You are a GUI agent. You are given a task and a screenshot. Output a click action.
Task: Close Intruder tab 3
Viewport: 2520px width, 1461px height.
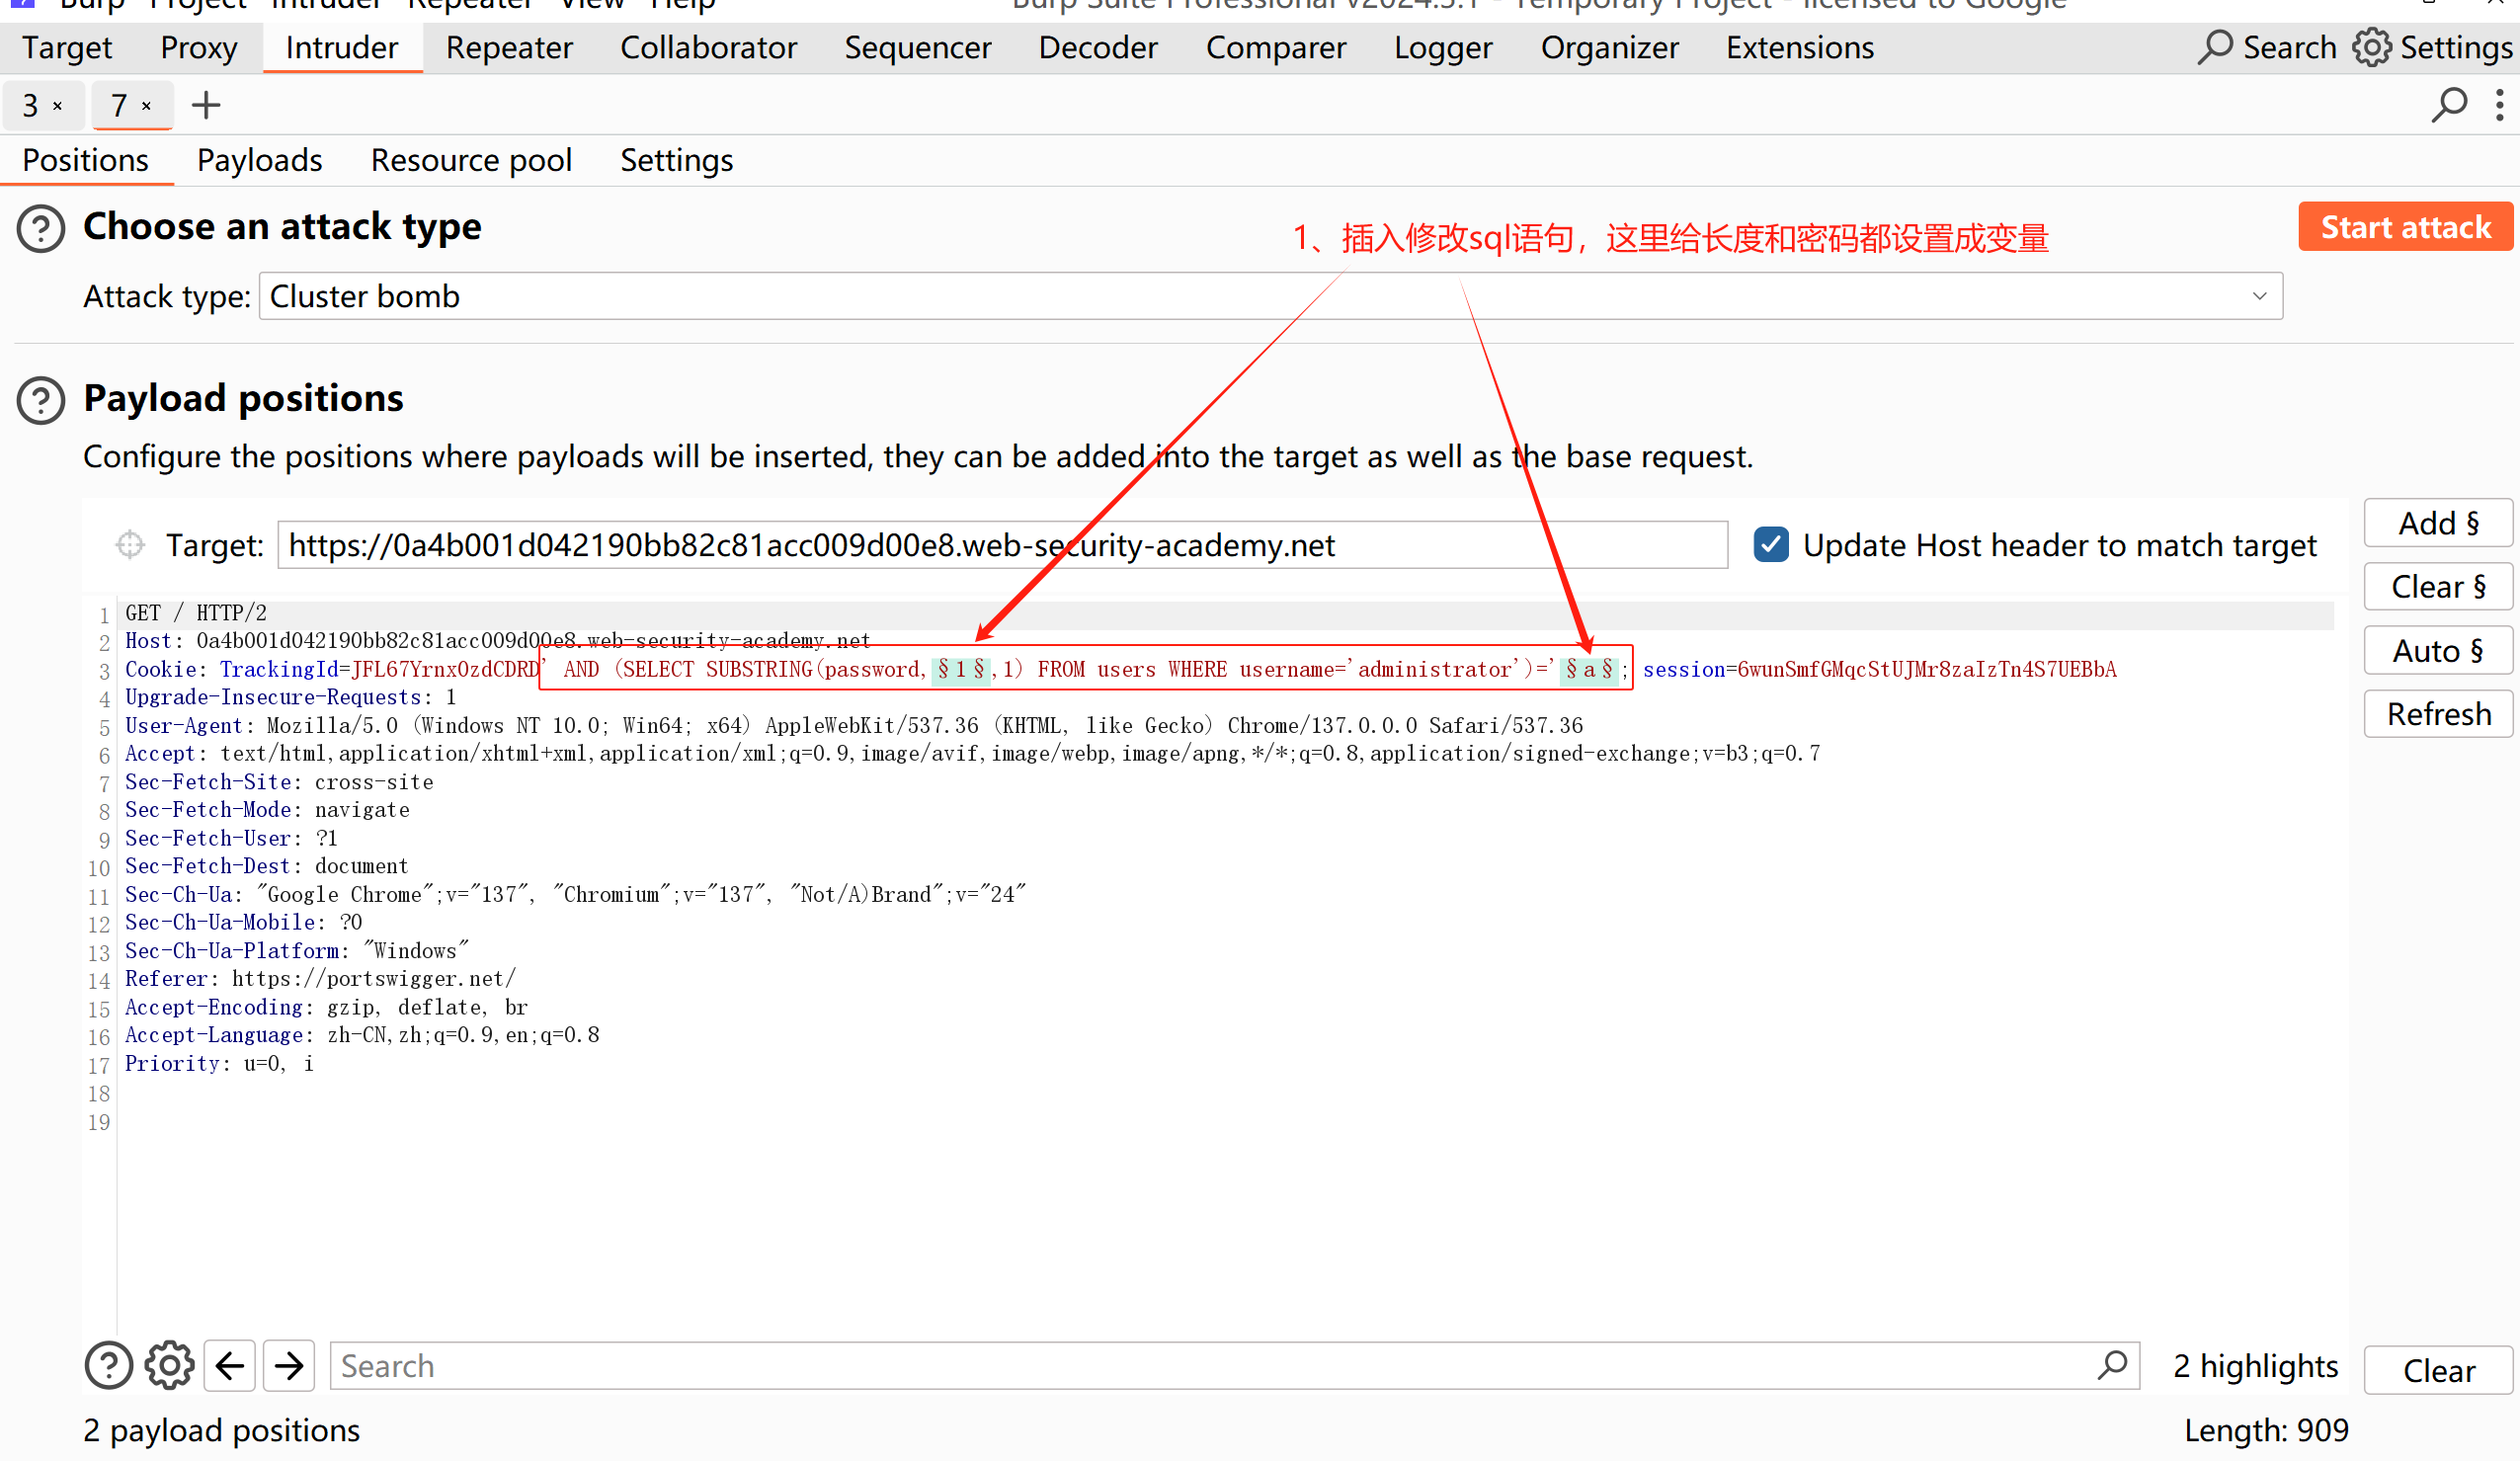click(58, 106)
